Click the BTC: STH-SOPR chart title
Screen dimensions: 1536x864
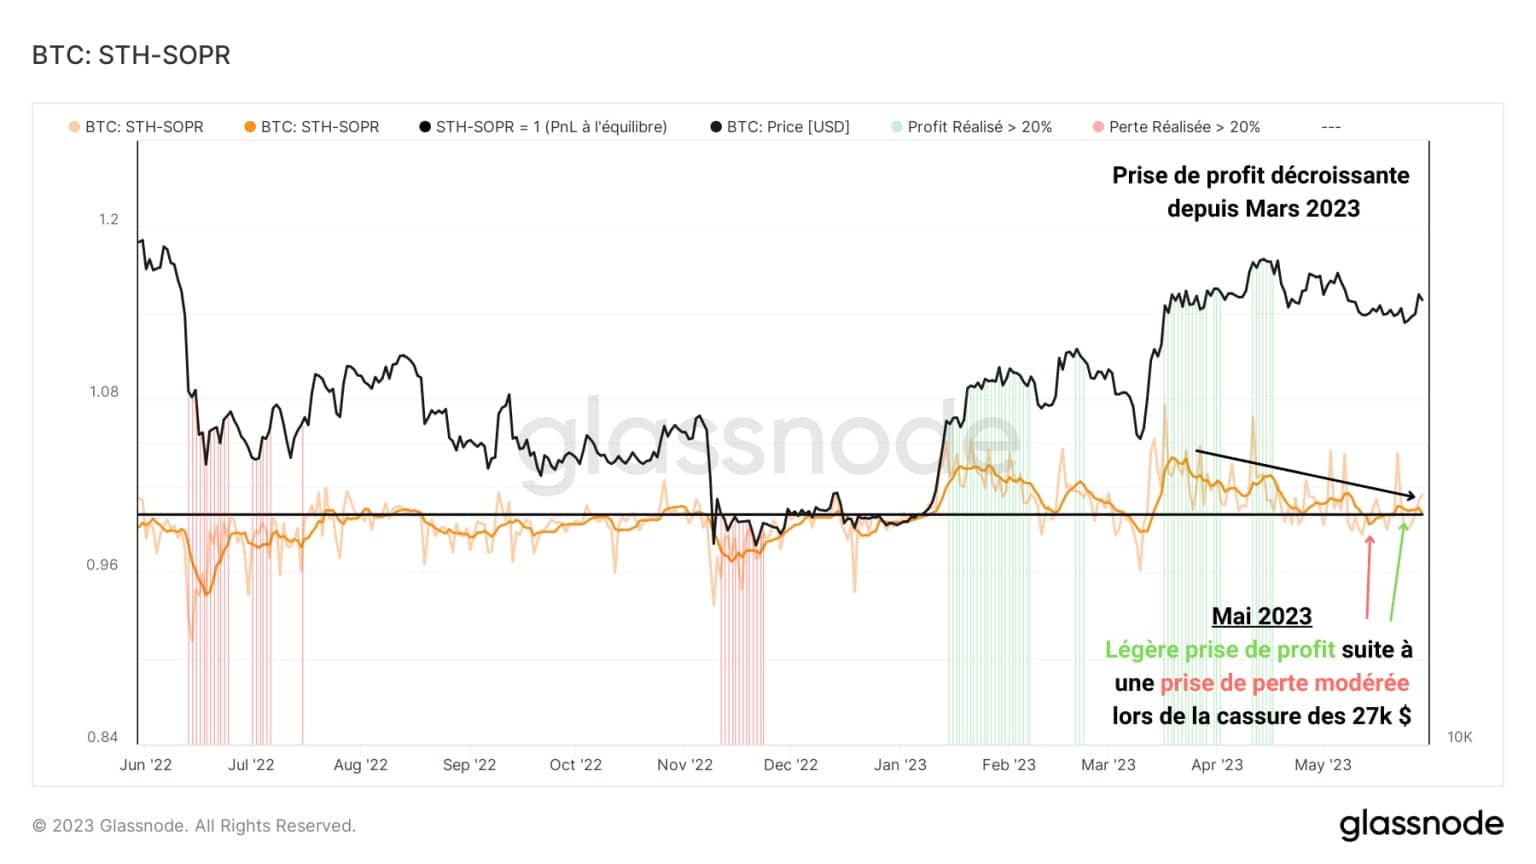131,55
